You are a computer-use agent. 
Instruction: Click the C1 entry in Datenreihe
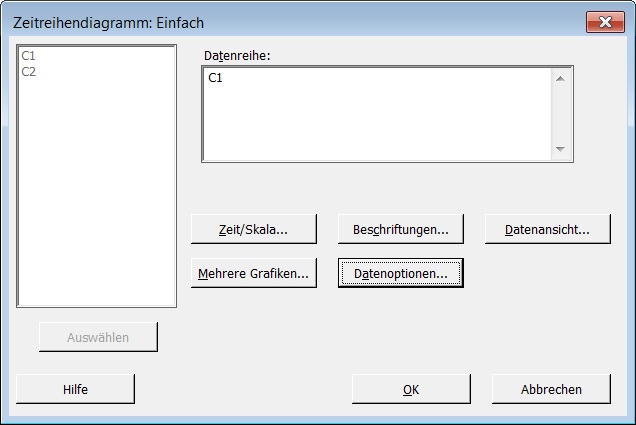(215, 77)
